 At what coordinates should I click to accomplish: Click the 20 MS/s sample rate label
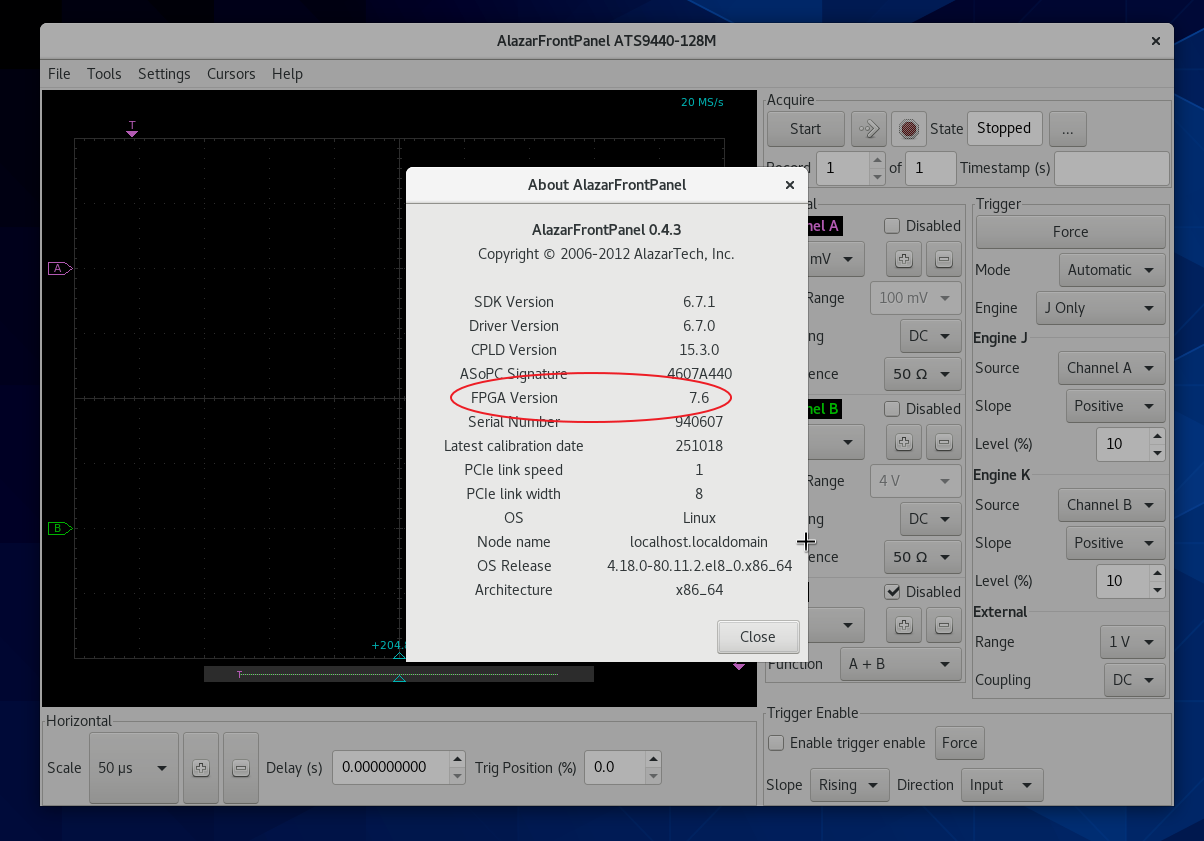coord(702,102)
